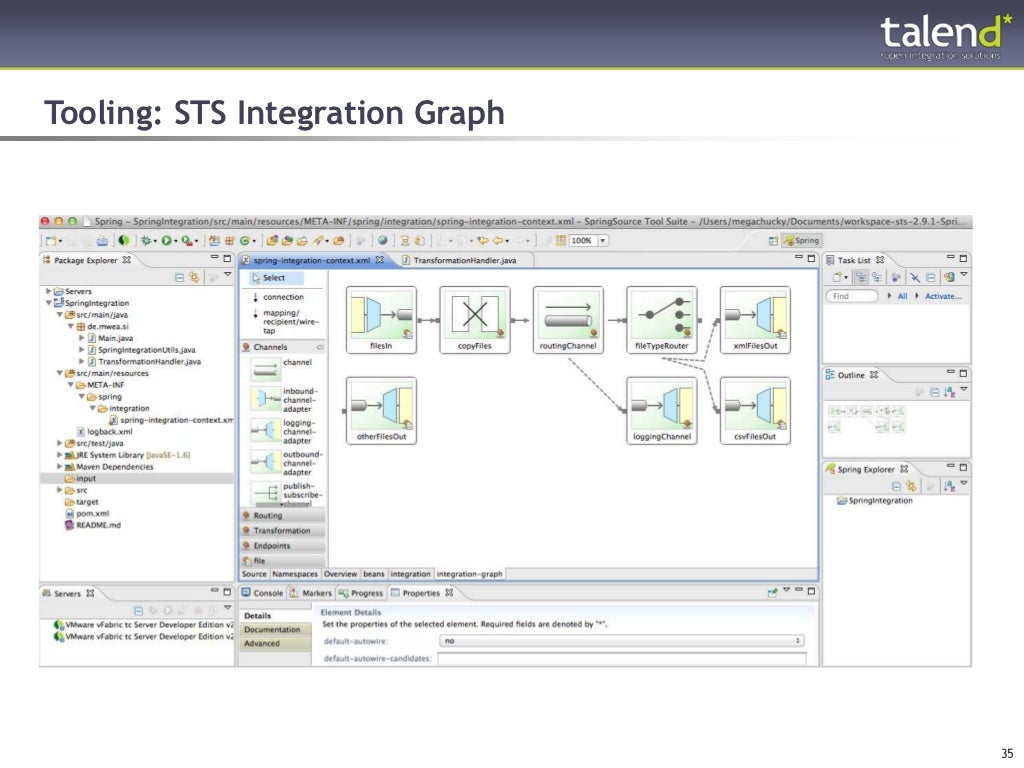This screenshot has width=1024, height=768.
Task: Click the Debug bug toolbar icon
Action: (146, 241)
